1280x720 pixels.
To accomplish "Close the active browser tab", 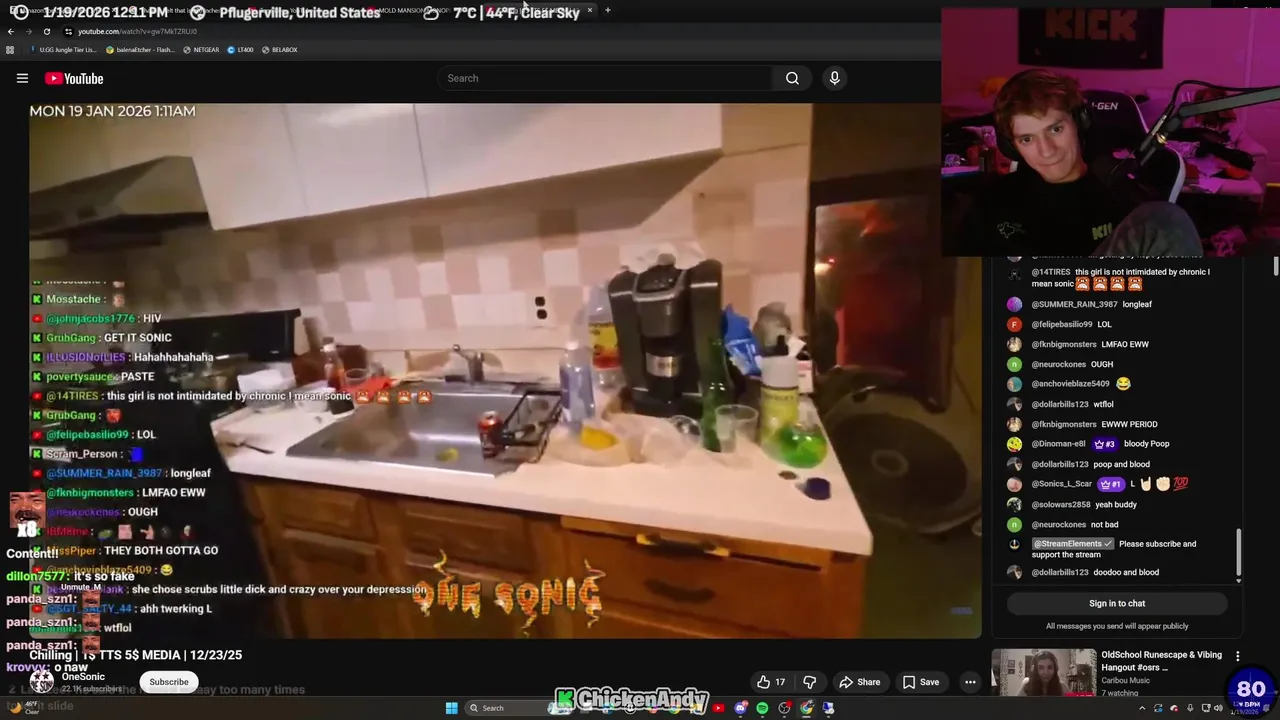I will point(589,10).
